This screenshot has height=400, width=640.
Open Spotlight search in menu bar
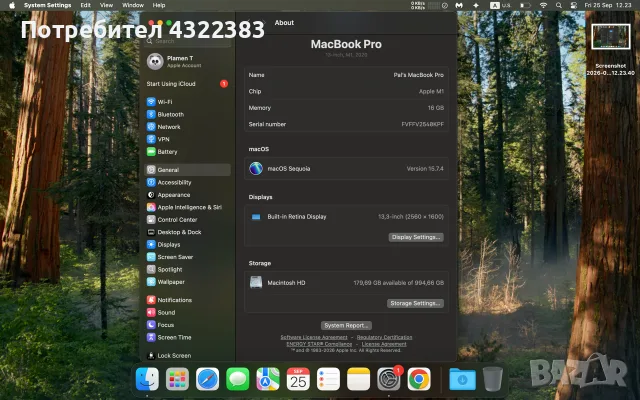(x=558, y=5)
